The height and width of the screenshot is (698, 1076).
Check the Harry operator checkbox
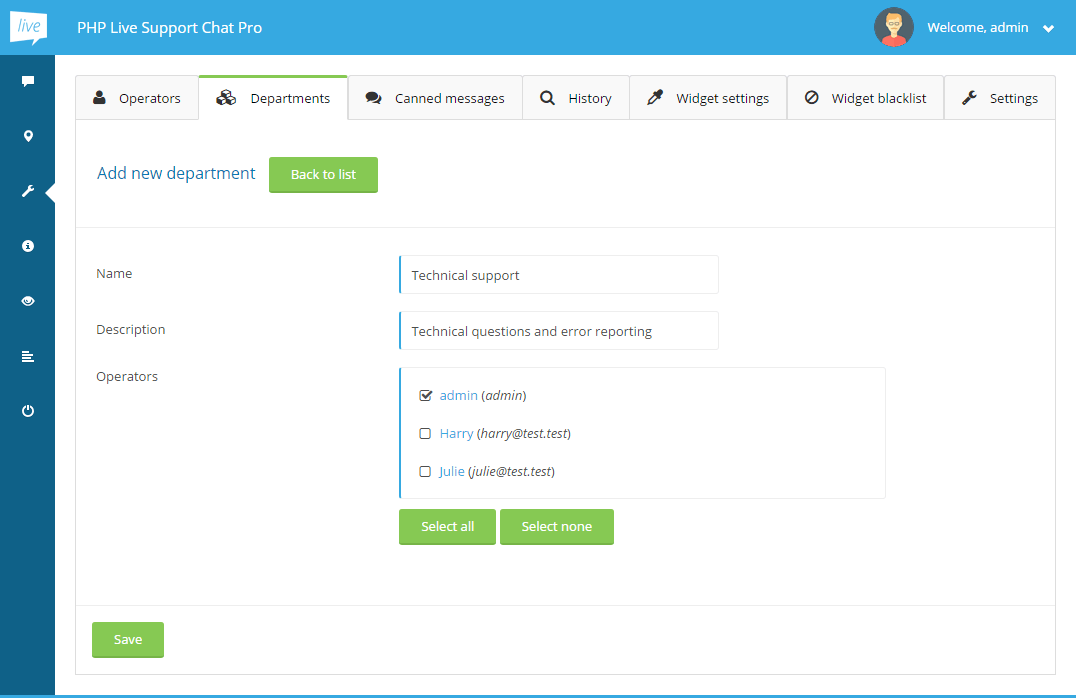point(425,434)
